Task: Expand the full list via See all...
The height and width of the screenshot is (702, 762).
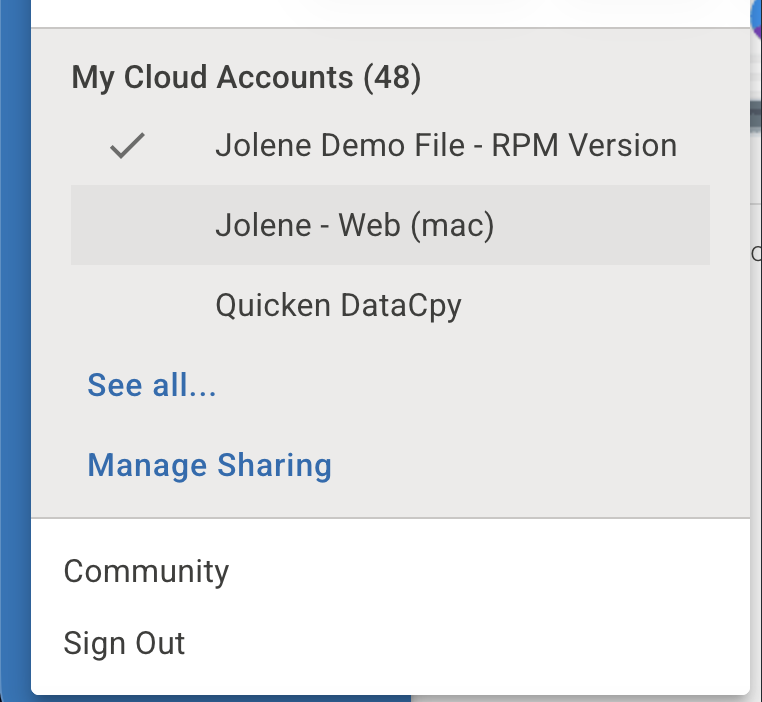Action: 152,385
